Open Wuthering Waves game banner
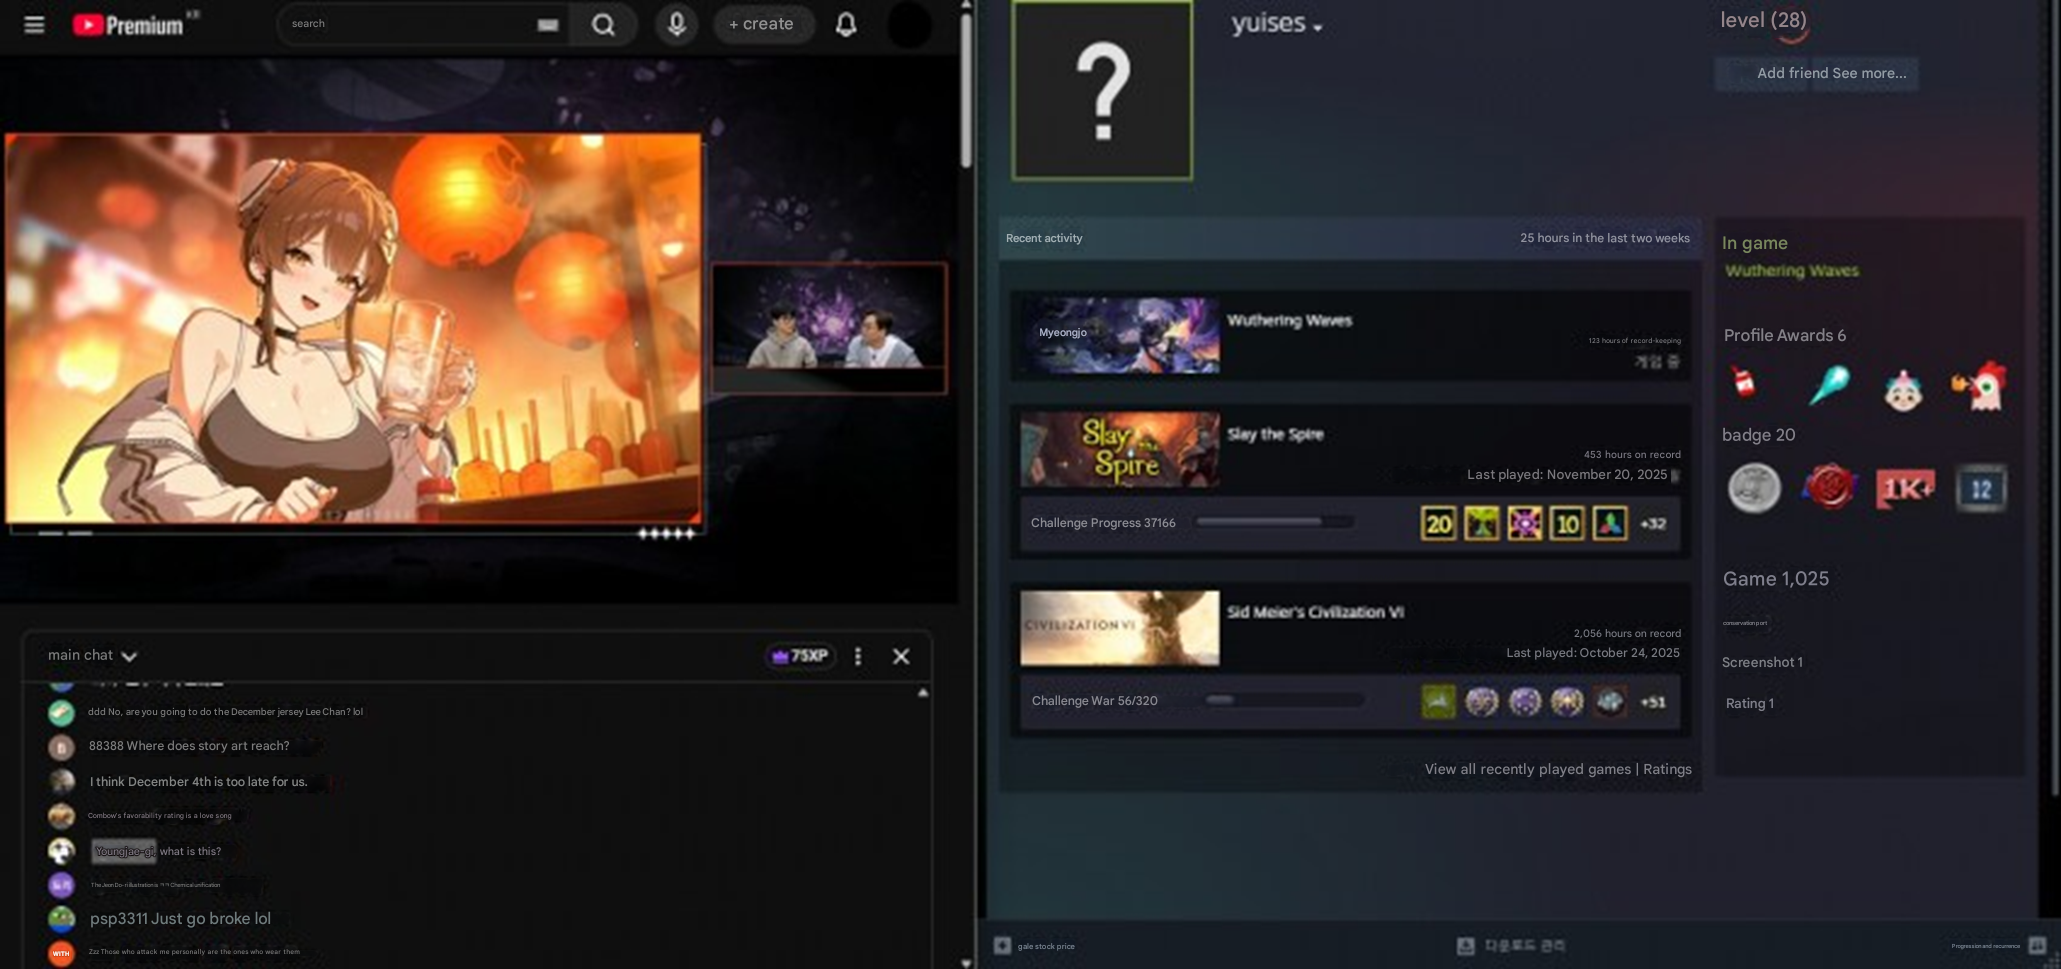 pos(1120,335)
